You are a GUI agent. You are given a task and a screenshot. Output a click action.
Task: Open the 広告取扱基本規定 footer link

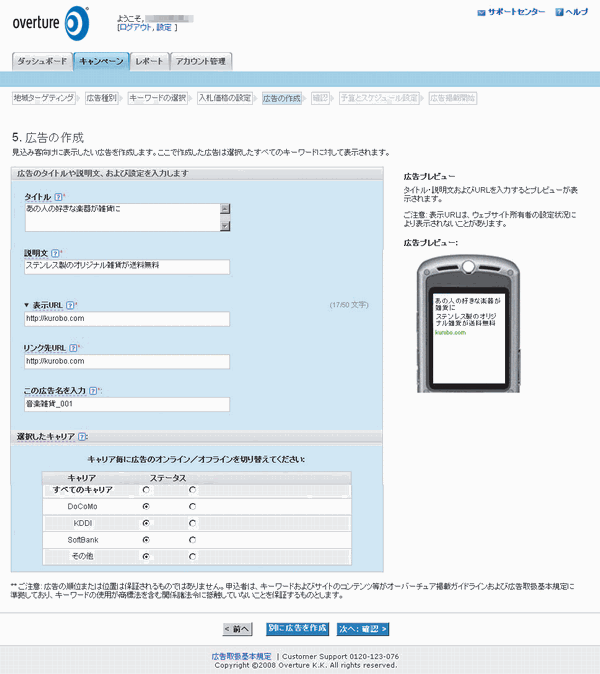241,656
